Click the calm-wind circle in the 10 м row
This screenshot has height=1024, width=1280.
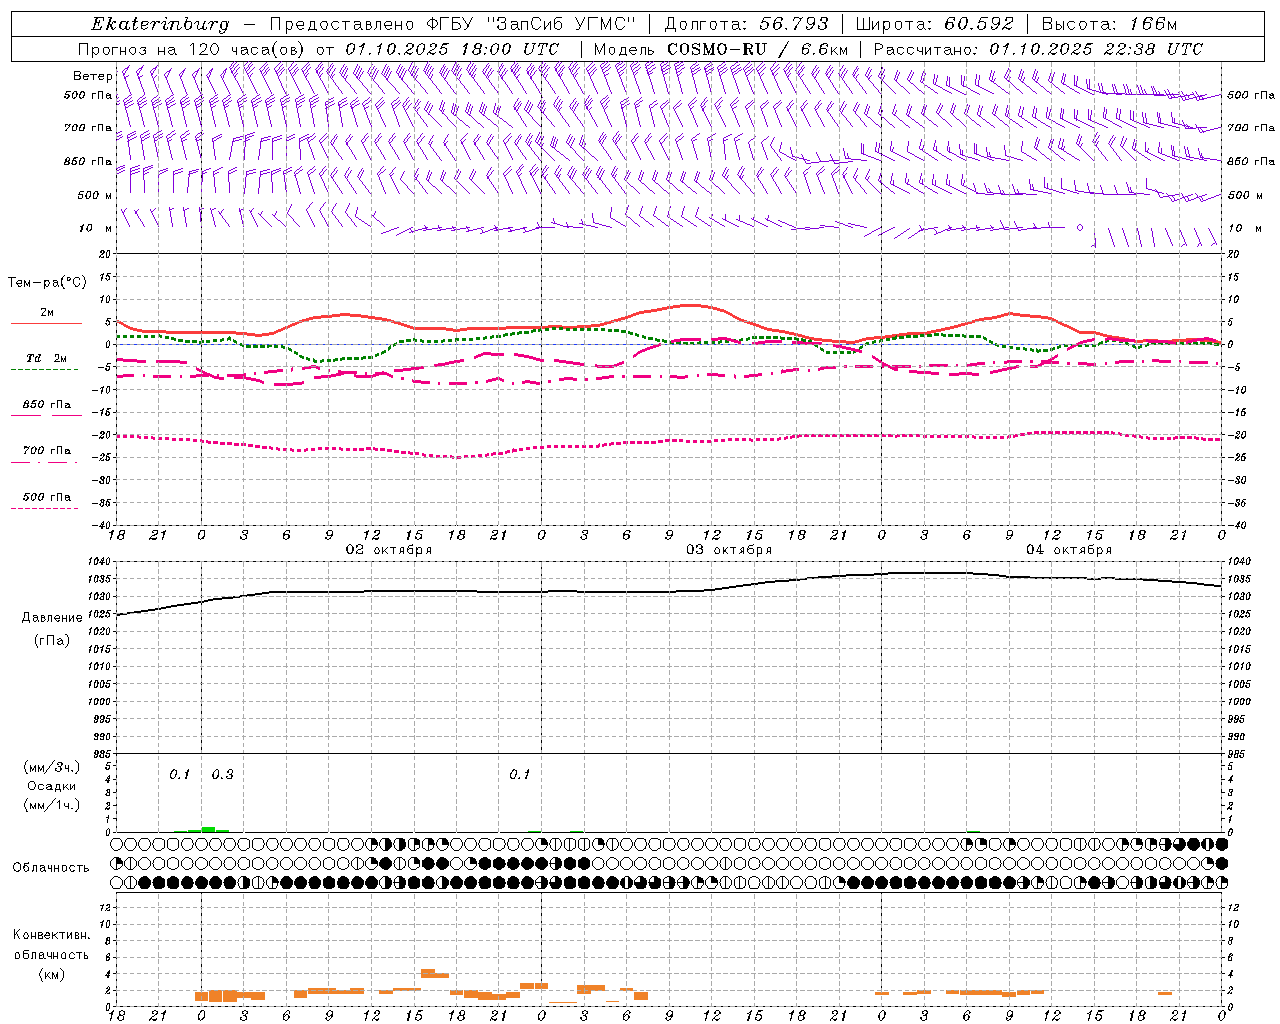pyautogui.click(x=1080, y=228)
